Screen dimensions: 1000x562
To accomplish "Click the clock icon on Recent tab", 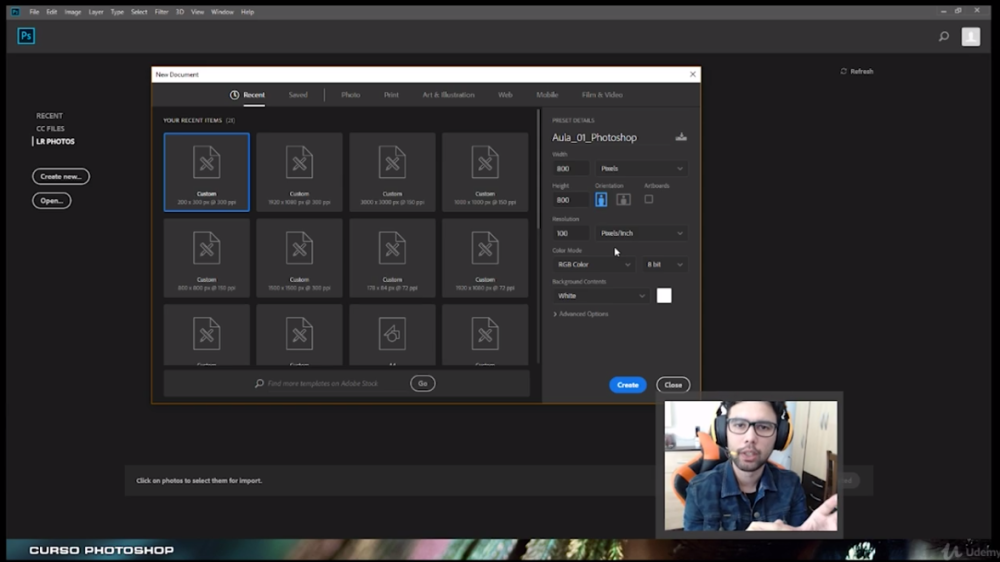I will click(x=235, y=95).
